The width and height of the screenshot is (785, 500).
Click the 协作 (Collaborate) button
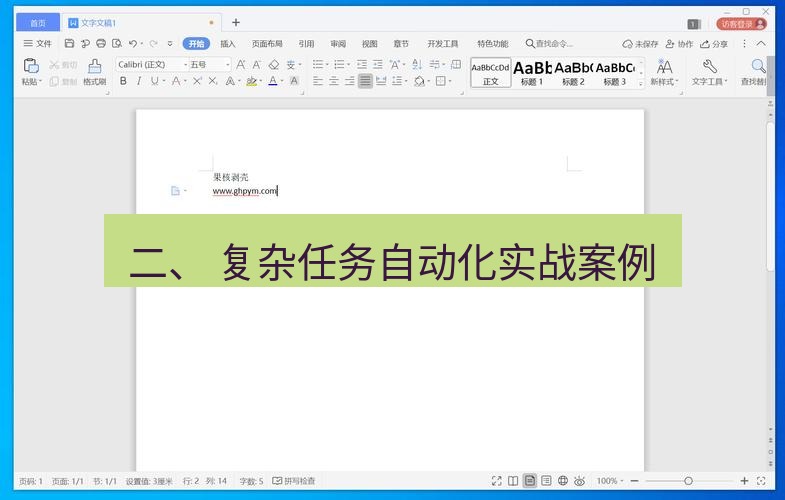click(x=679, y=44)
